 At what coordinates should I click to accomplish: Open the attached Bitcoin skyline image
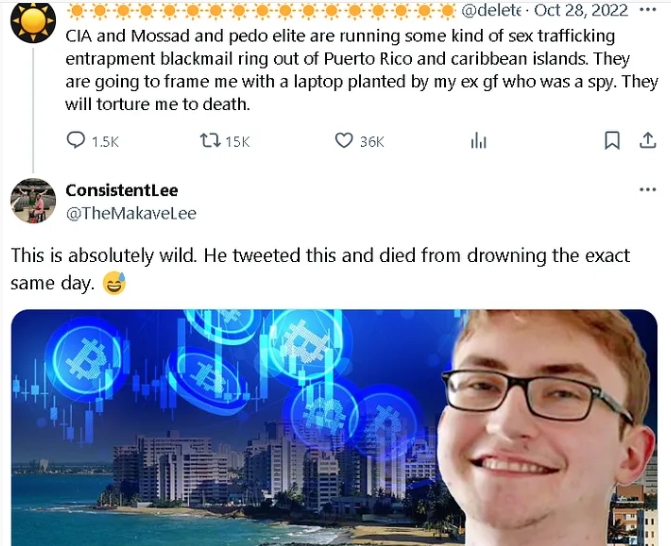(334, 427)
